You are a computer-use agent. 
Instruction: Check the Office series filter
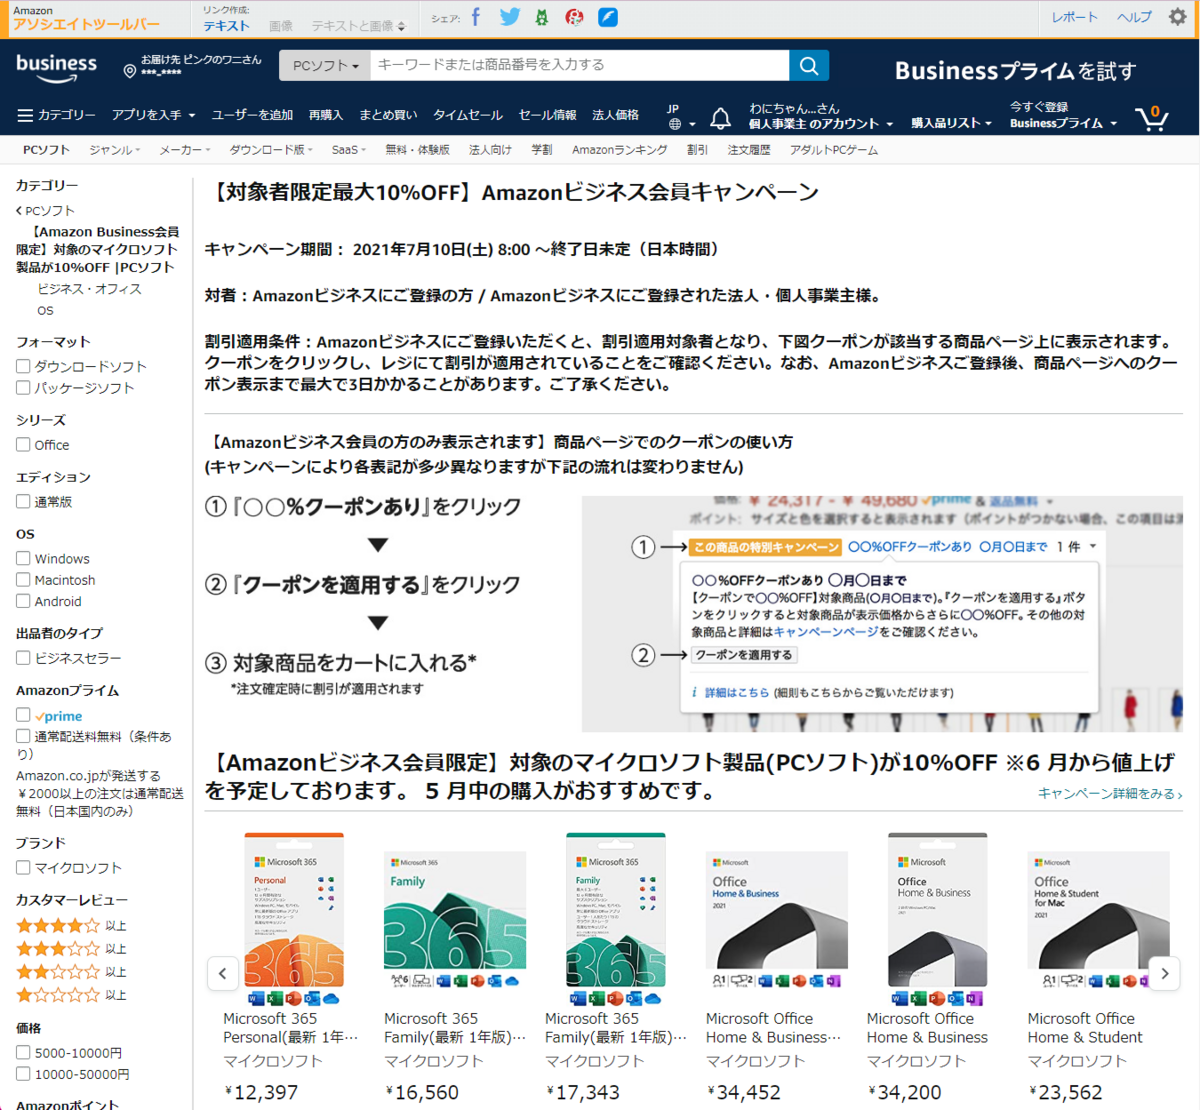(x=23, y=444)
